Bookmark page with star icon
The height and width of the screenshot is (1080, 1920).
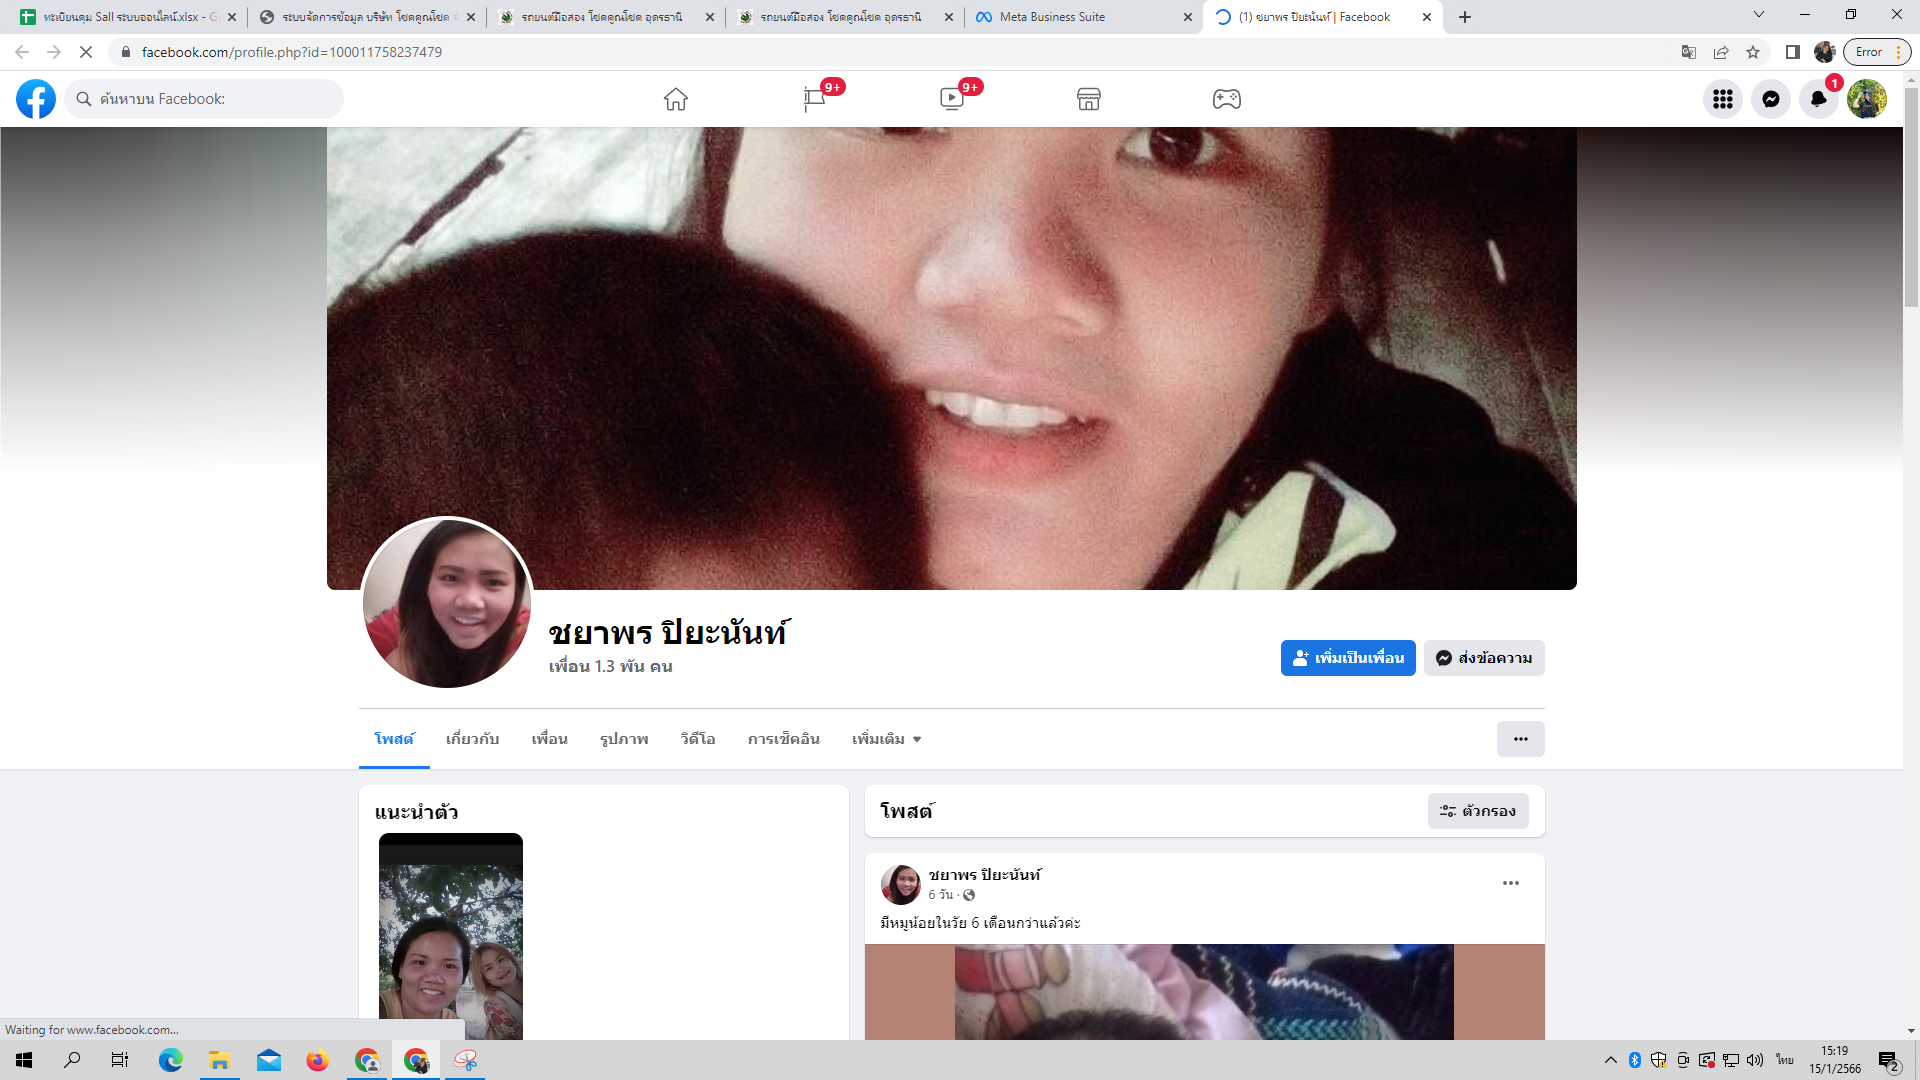point(1753,52)
